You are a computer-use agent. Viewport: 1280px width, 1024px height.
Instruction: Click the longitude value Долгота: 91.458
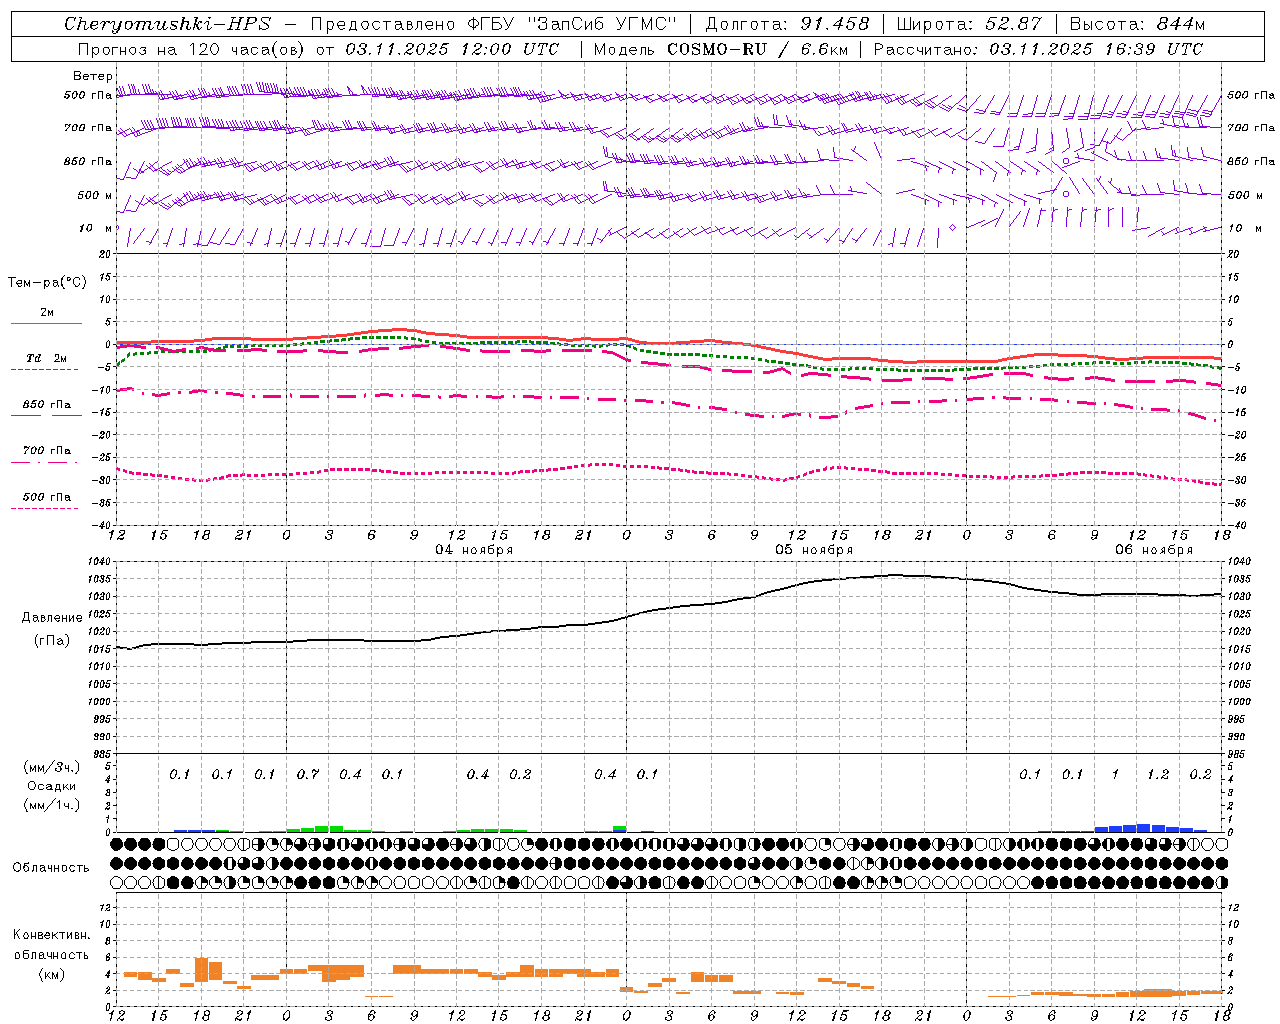pyautogui.click(x=788, y=24)
